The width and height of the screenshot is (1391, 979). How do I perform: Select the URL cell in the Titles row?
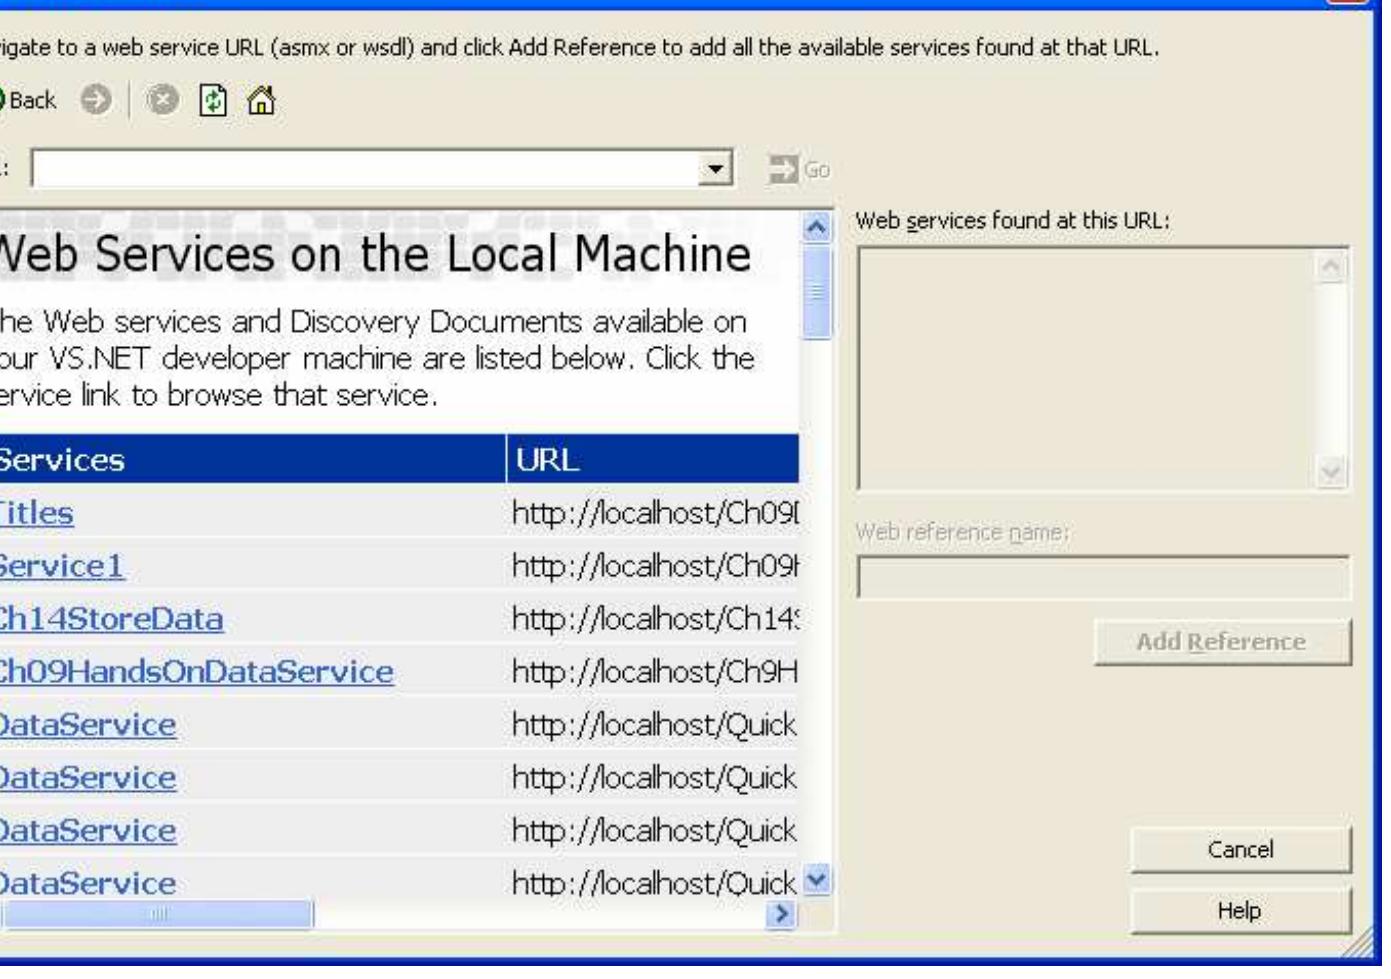[x=654, y=513]
